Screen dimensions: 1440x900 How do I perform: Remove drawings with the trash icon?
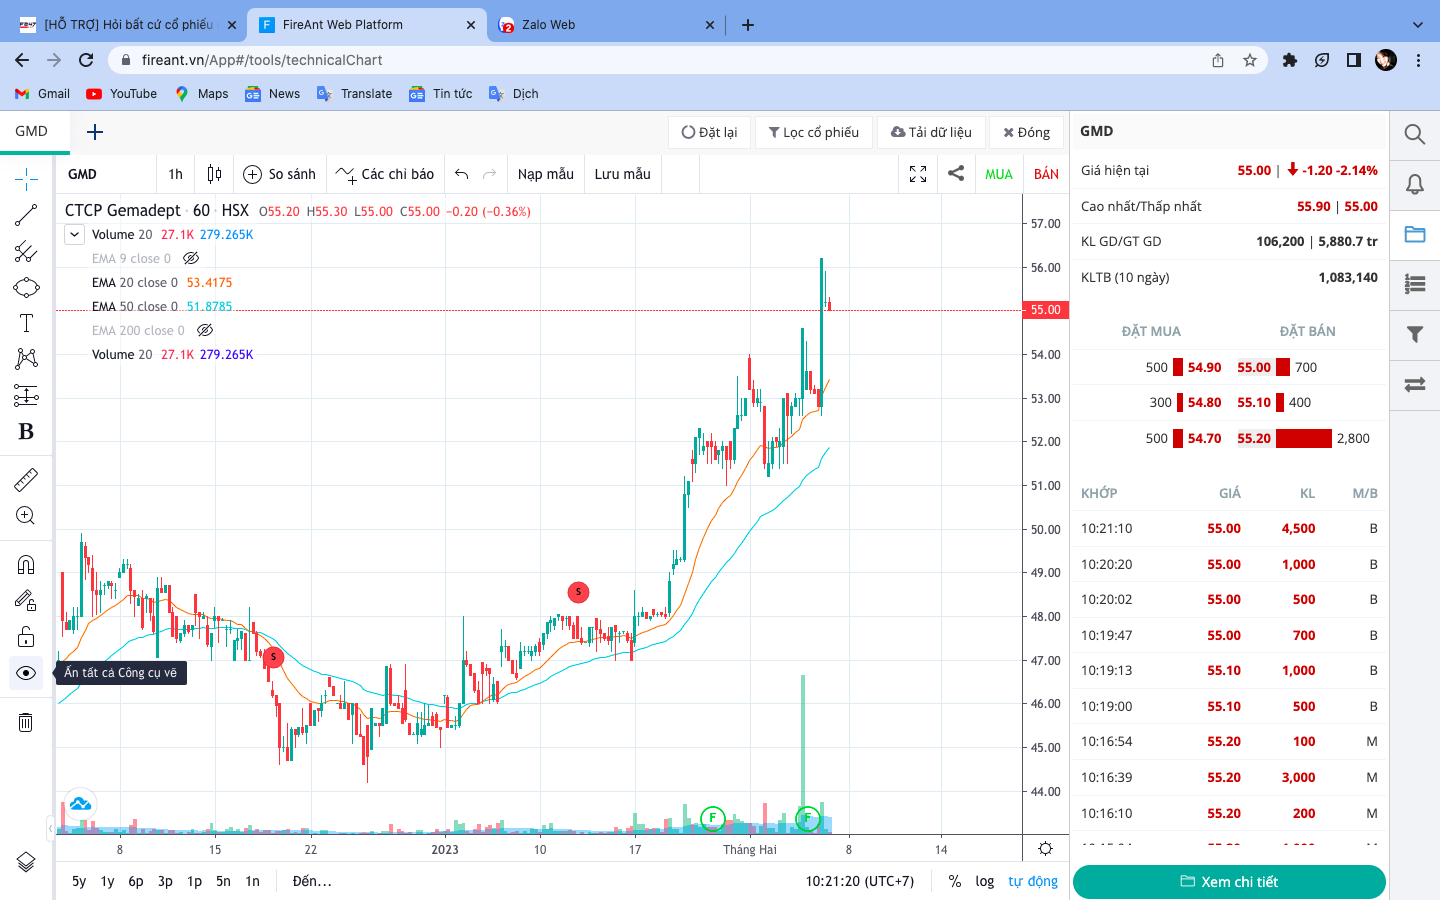pyautogui.click(x=26, y=722)
